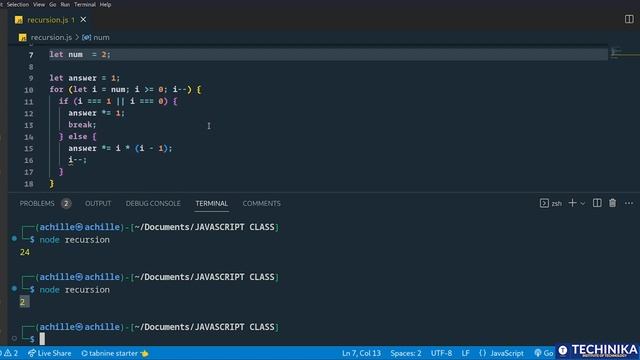
Task: Click the terminal output 24
Action: (x=24, y=252)
